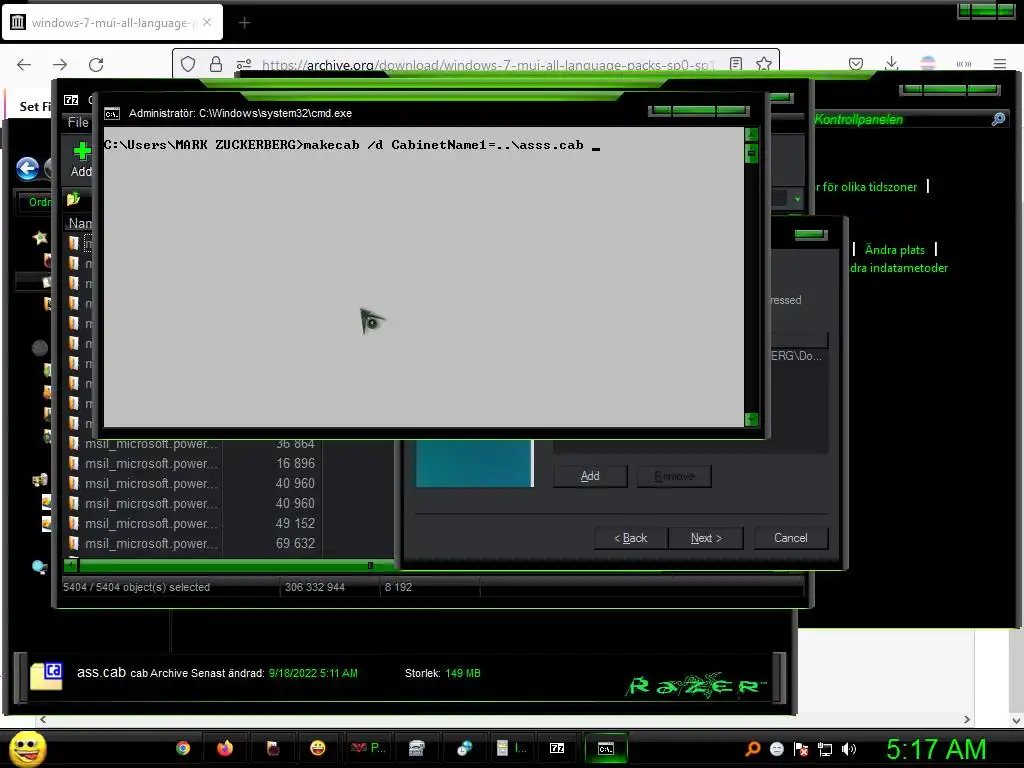Viewport: 1024px width, 768px height.
Task: Click the Firefox back arrow
Action: point(24,64)
